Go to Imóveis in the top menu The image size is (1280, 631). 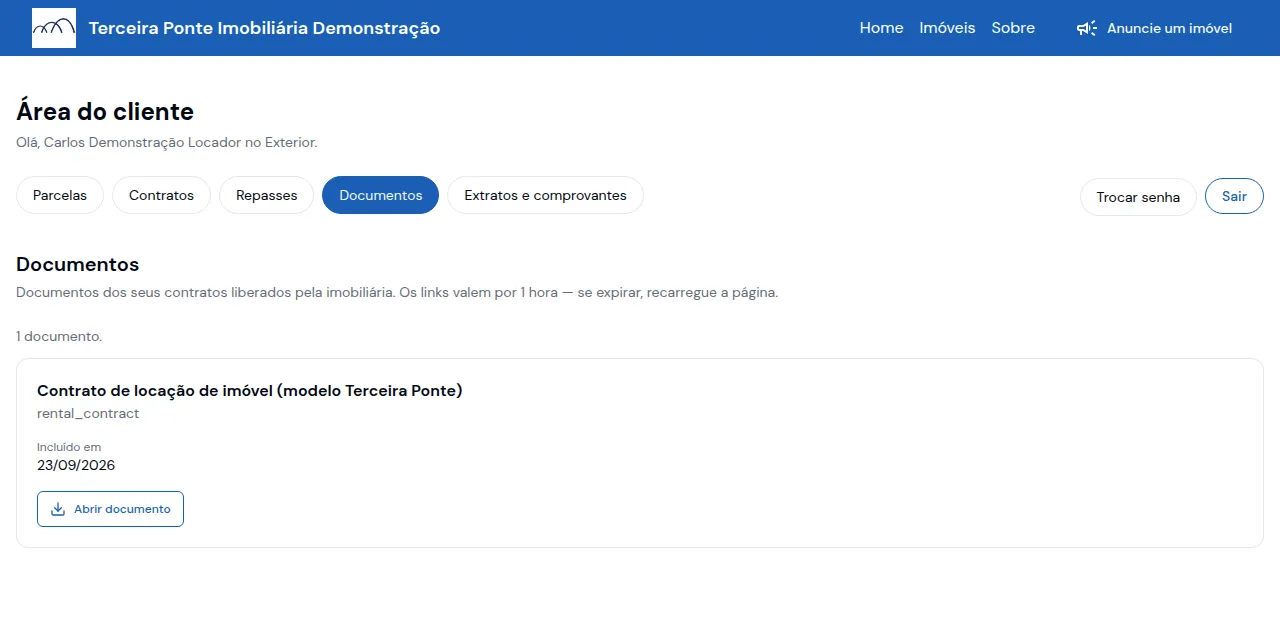(947, 28)
